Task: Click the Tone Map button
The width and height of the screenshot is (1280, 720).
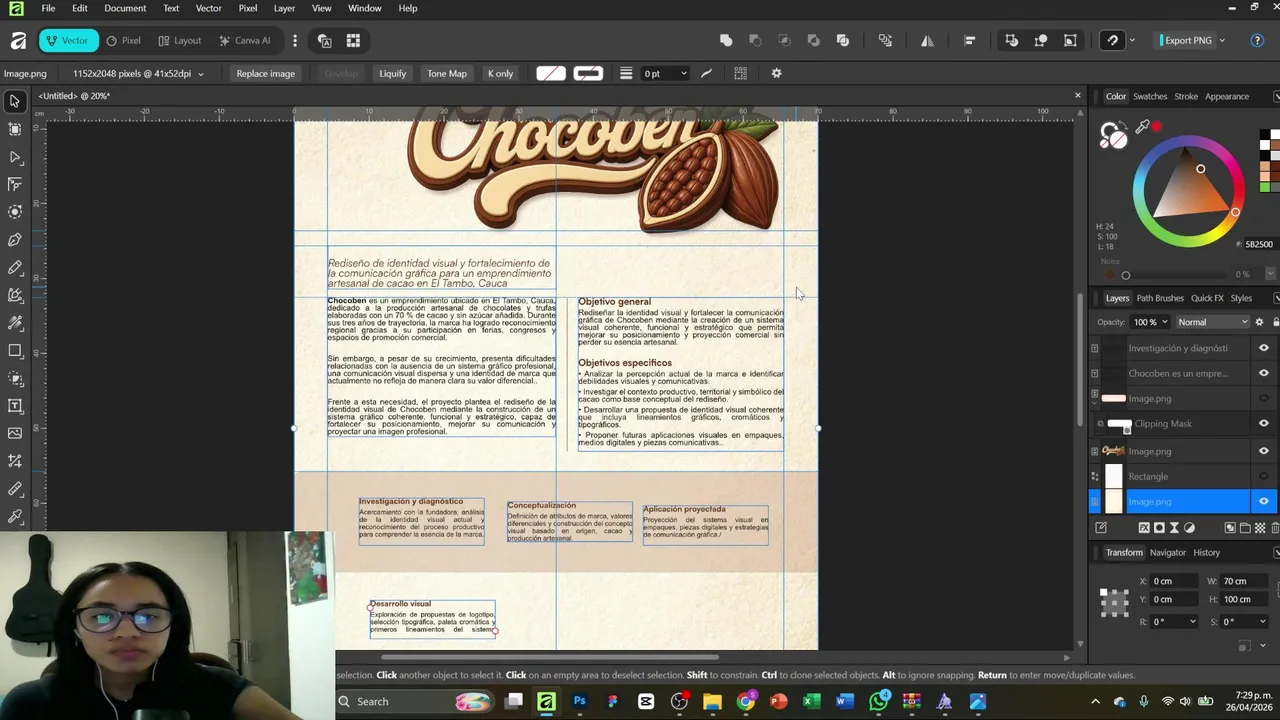Action: tap(447, 74)
